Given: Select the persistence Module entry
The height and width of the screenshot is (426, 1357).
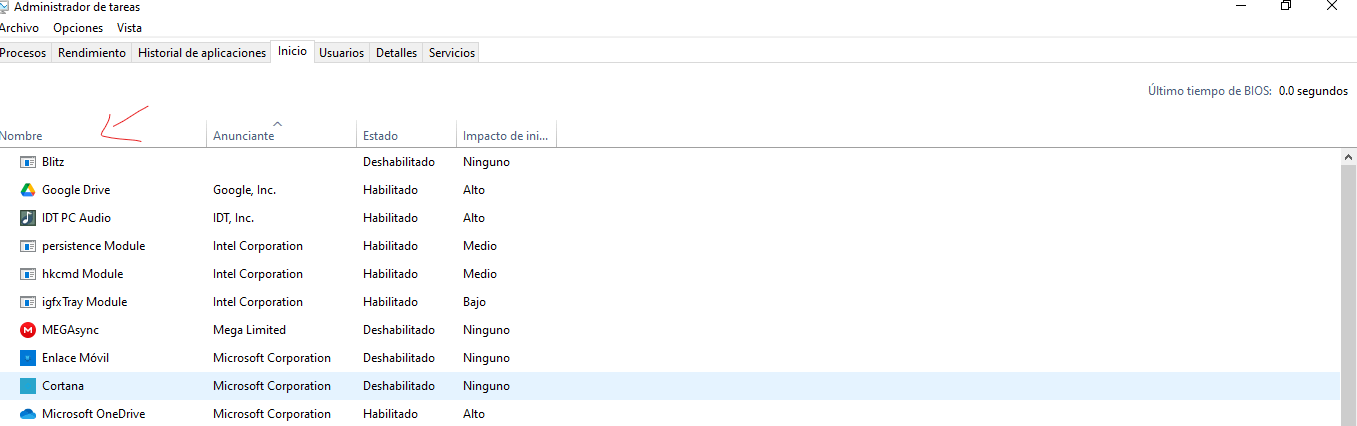Looking at the screenshot, I should pyautogui.click(x=93, y=246).
